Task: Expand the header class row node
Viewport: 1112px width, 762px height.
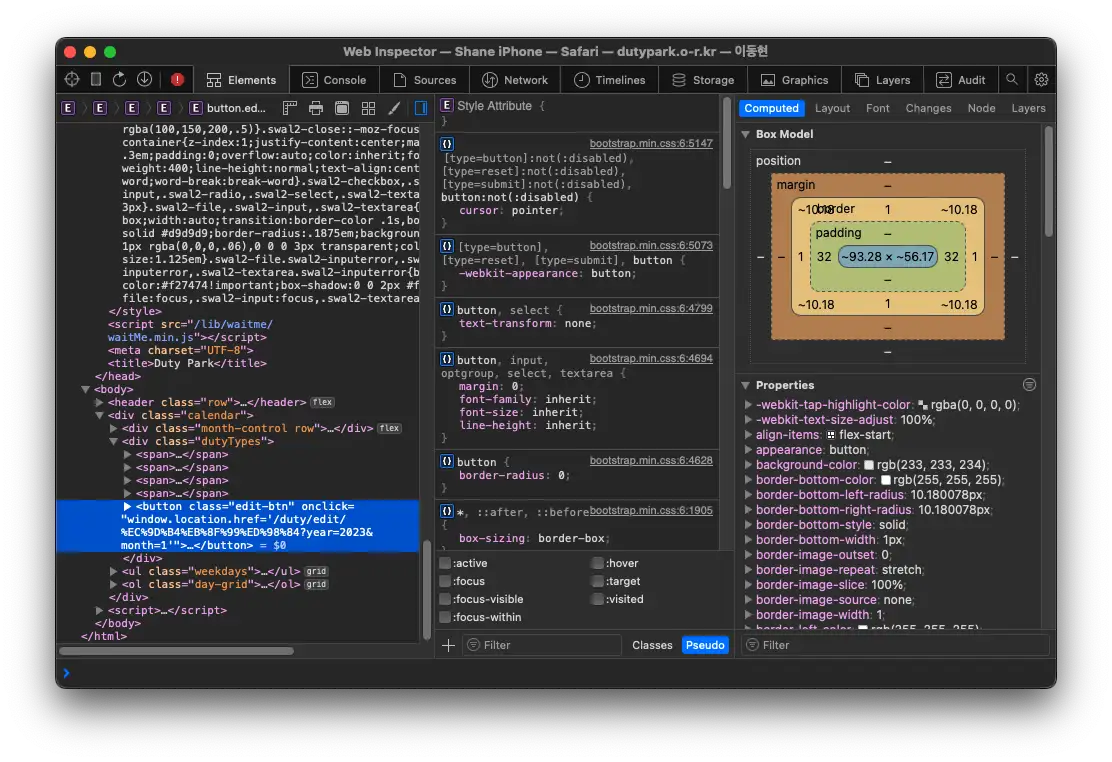Action: pyautogui.click(x=99, y=402)
